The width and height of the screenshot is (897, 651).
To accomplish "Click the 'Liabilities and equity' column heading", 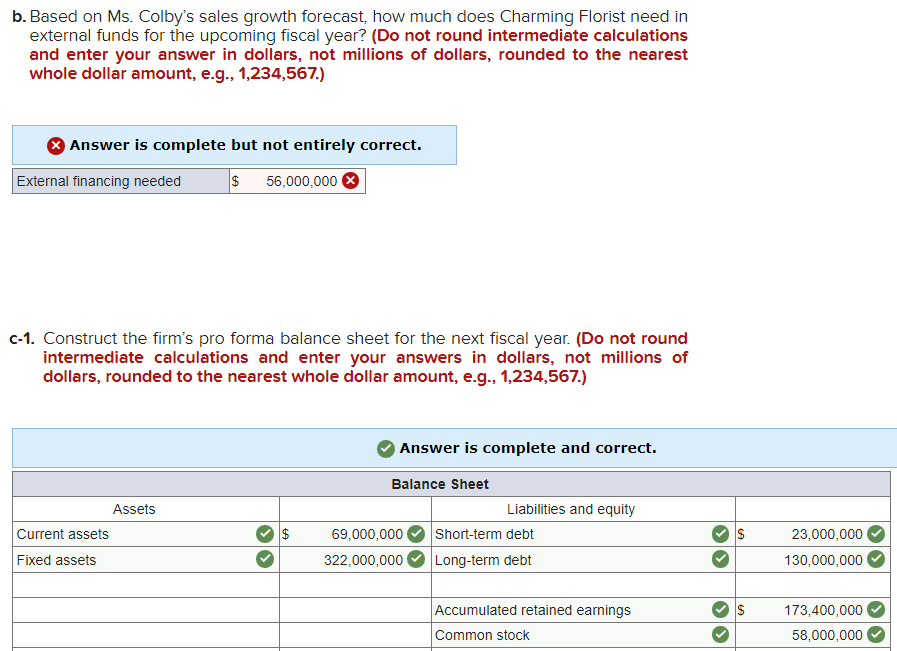I will pos(570,509).
